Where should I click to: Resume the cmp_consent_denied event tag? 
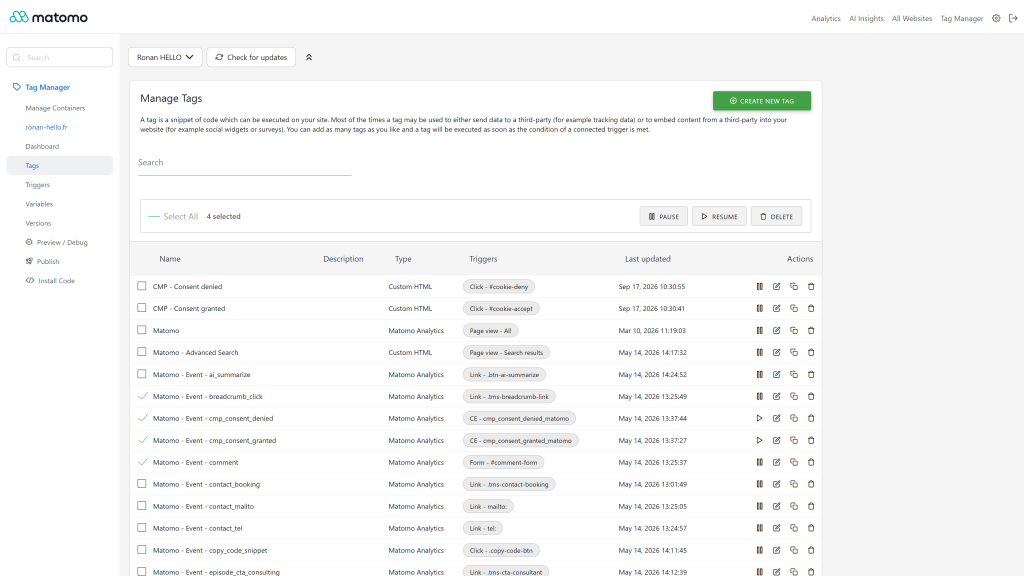760,419
